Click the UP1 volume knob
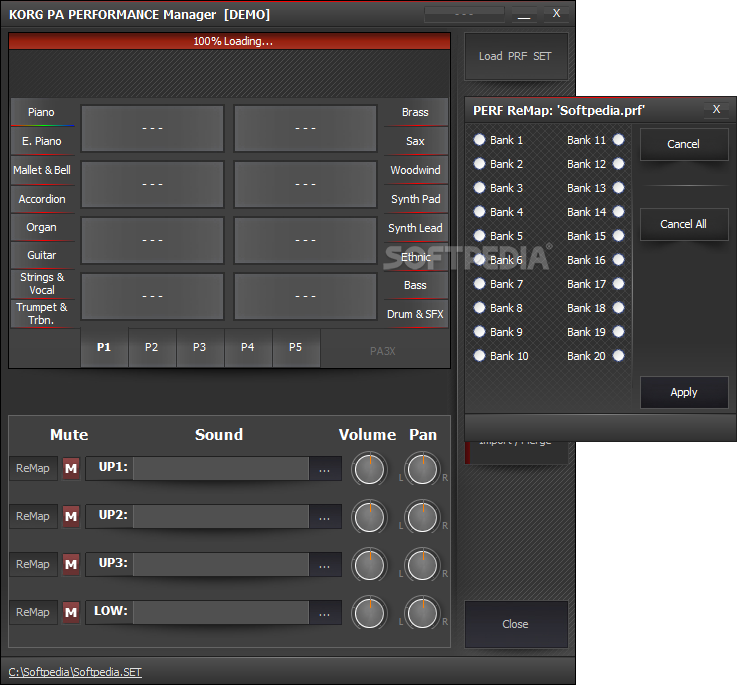This screenshot has height=685, width=737. coord(369,469)
